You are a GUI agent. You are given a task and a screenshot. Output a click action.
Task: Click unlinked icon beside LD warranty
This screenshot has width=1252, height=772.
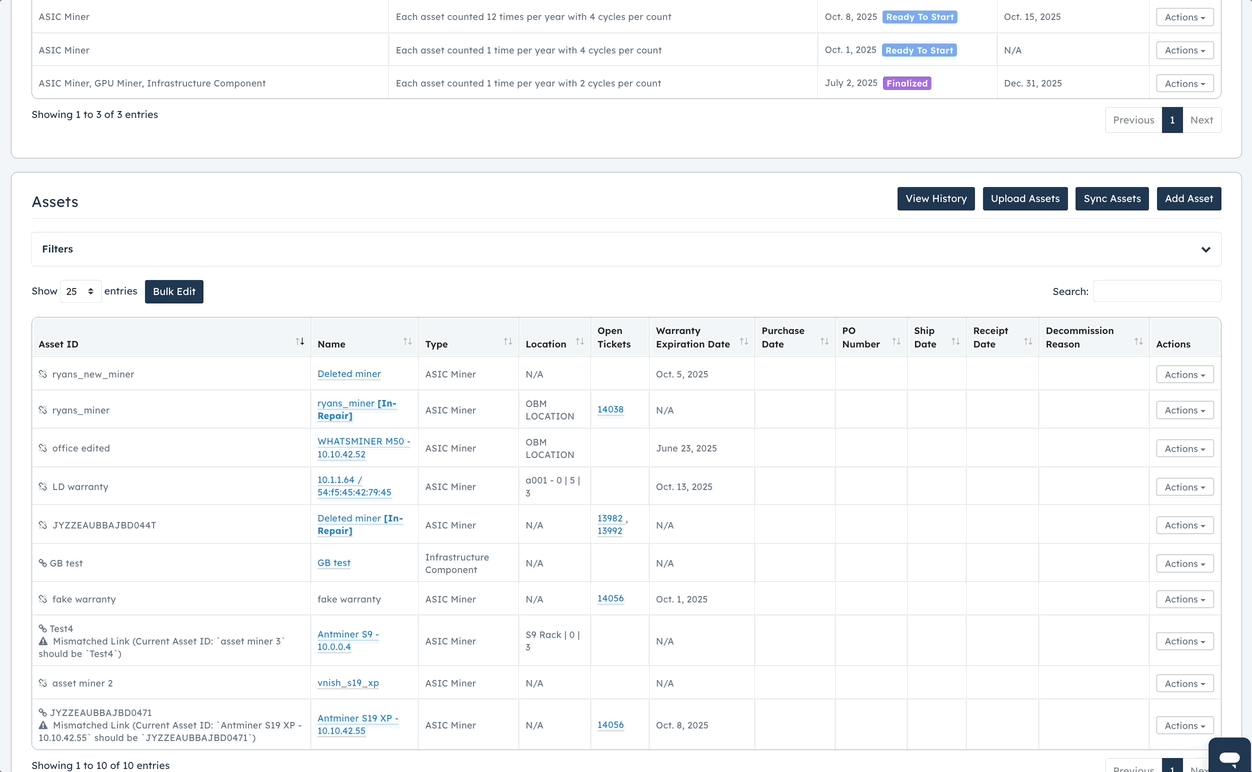click(x=43, y=487)
